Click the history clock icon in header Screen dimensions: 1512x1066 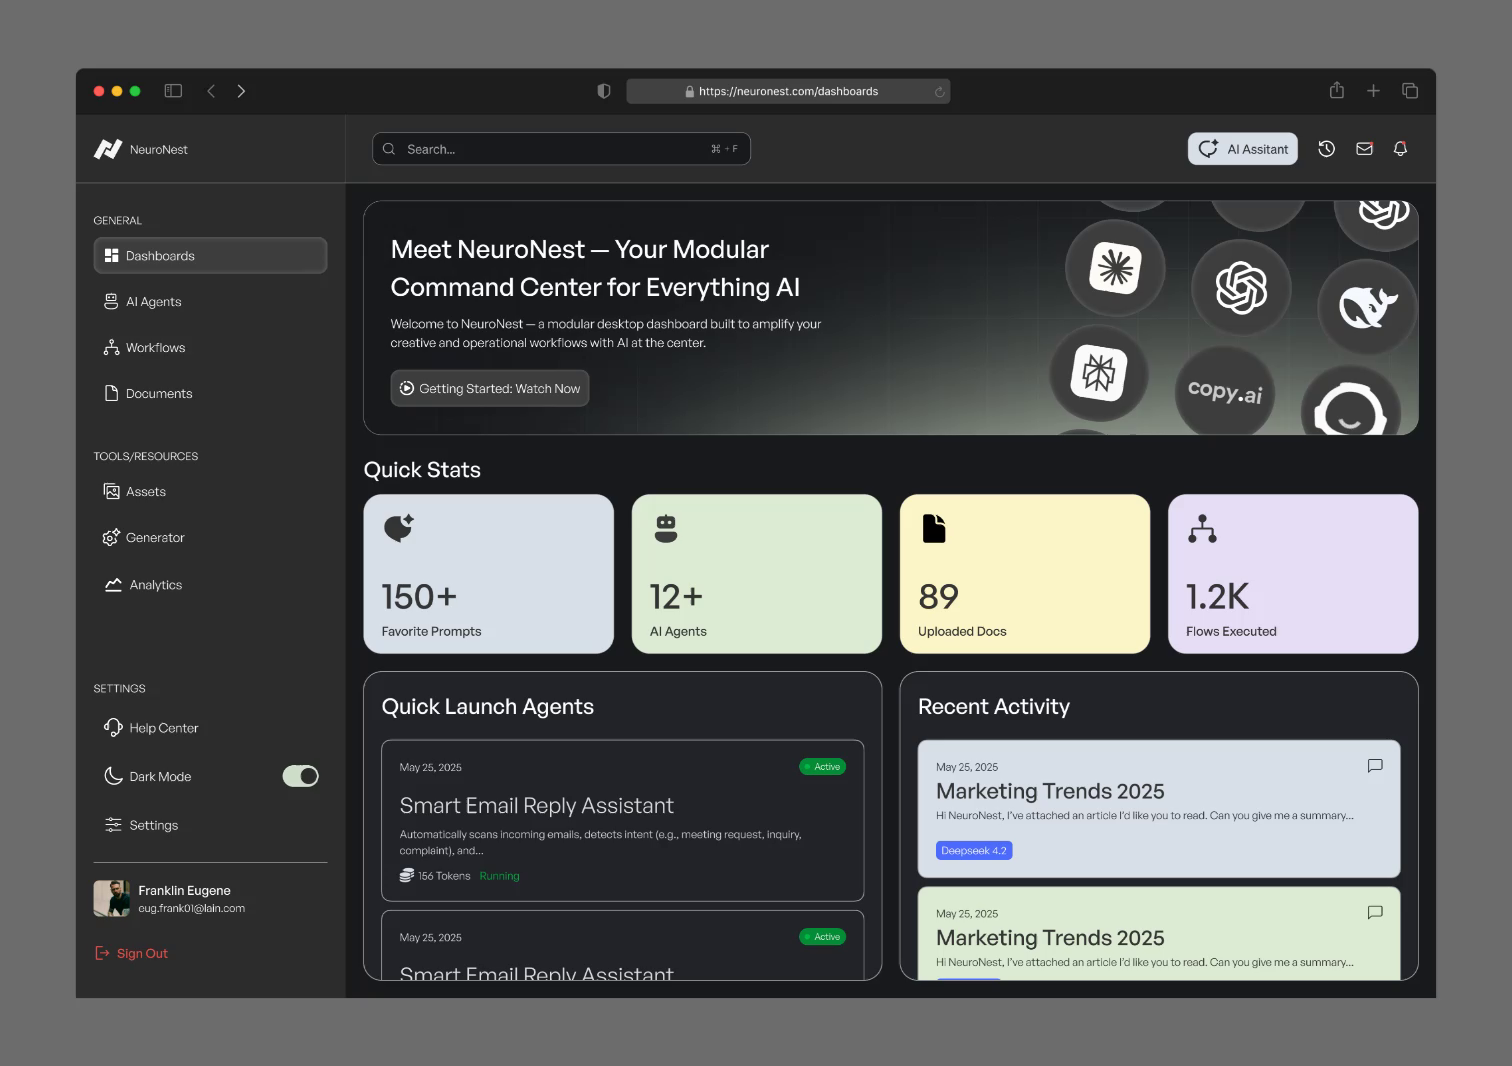click(x=1326, y=148)
